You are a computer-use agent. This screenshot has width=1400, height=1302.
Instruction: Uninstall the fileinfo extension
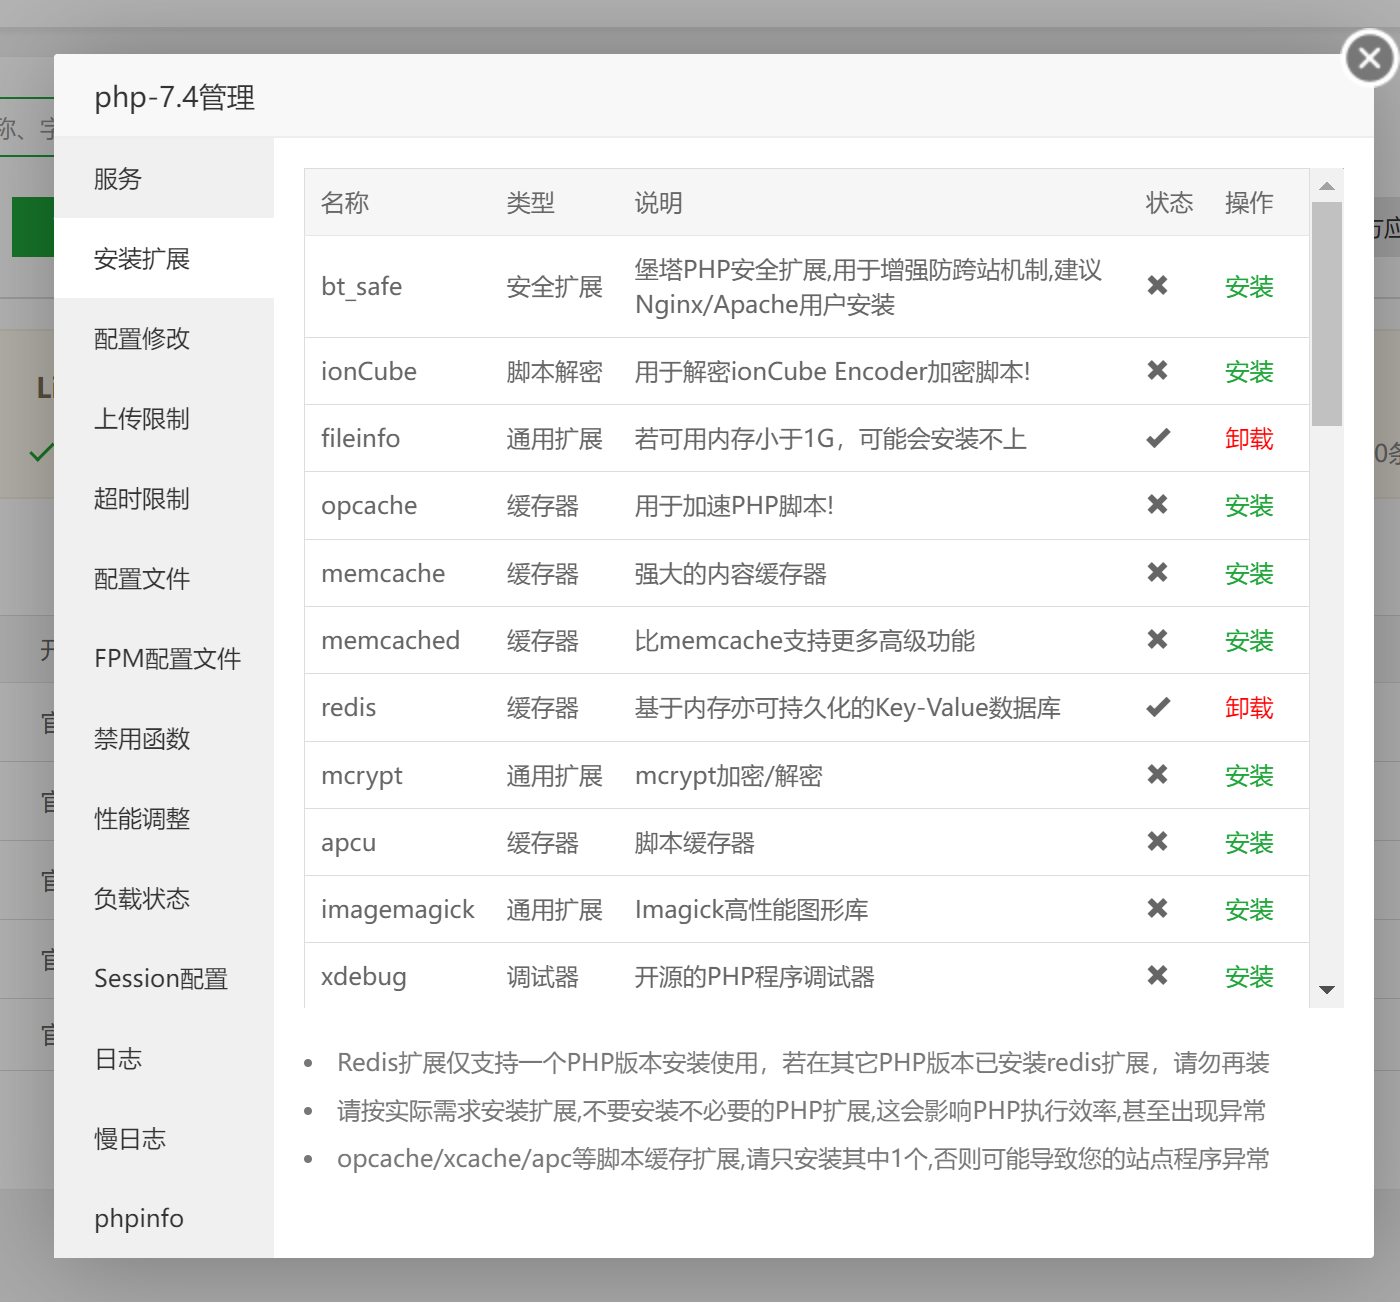(1249, 439)
